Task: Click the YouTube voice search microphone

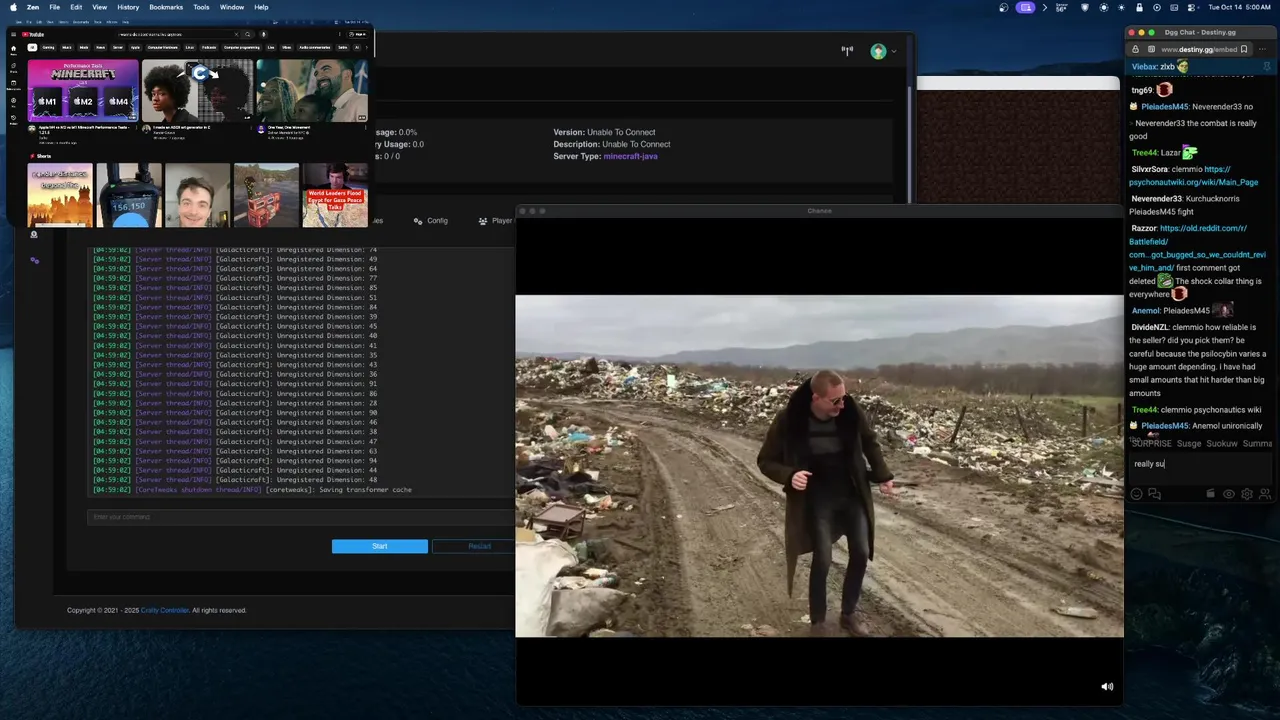Action: tap(263, 34)
